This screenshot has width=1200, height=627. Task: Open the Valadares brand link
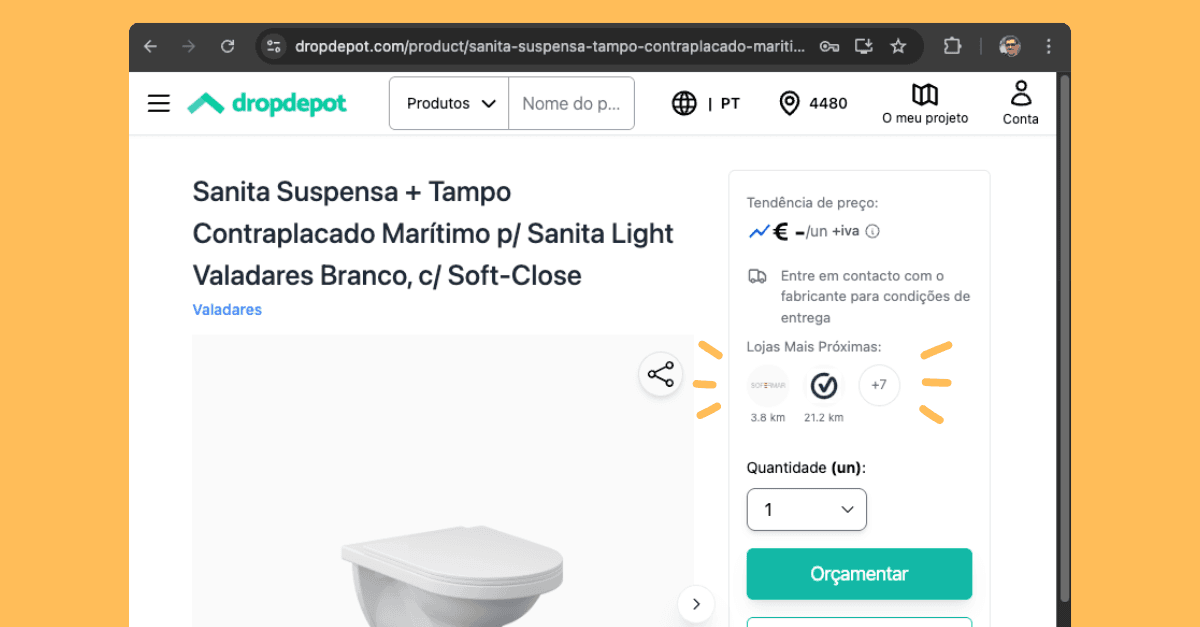tap(227, 310)
